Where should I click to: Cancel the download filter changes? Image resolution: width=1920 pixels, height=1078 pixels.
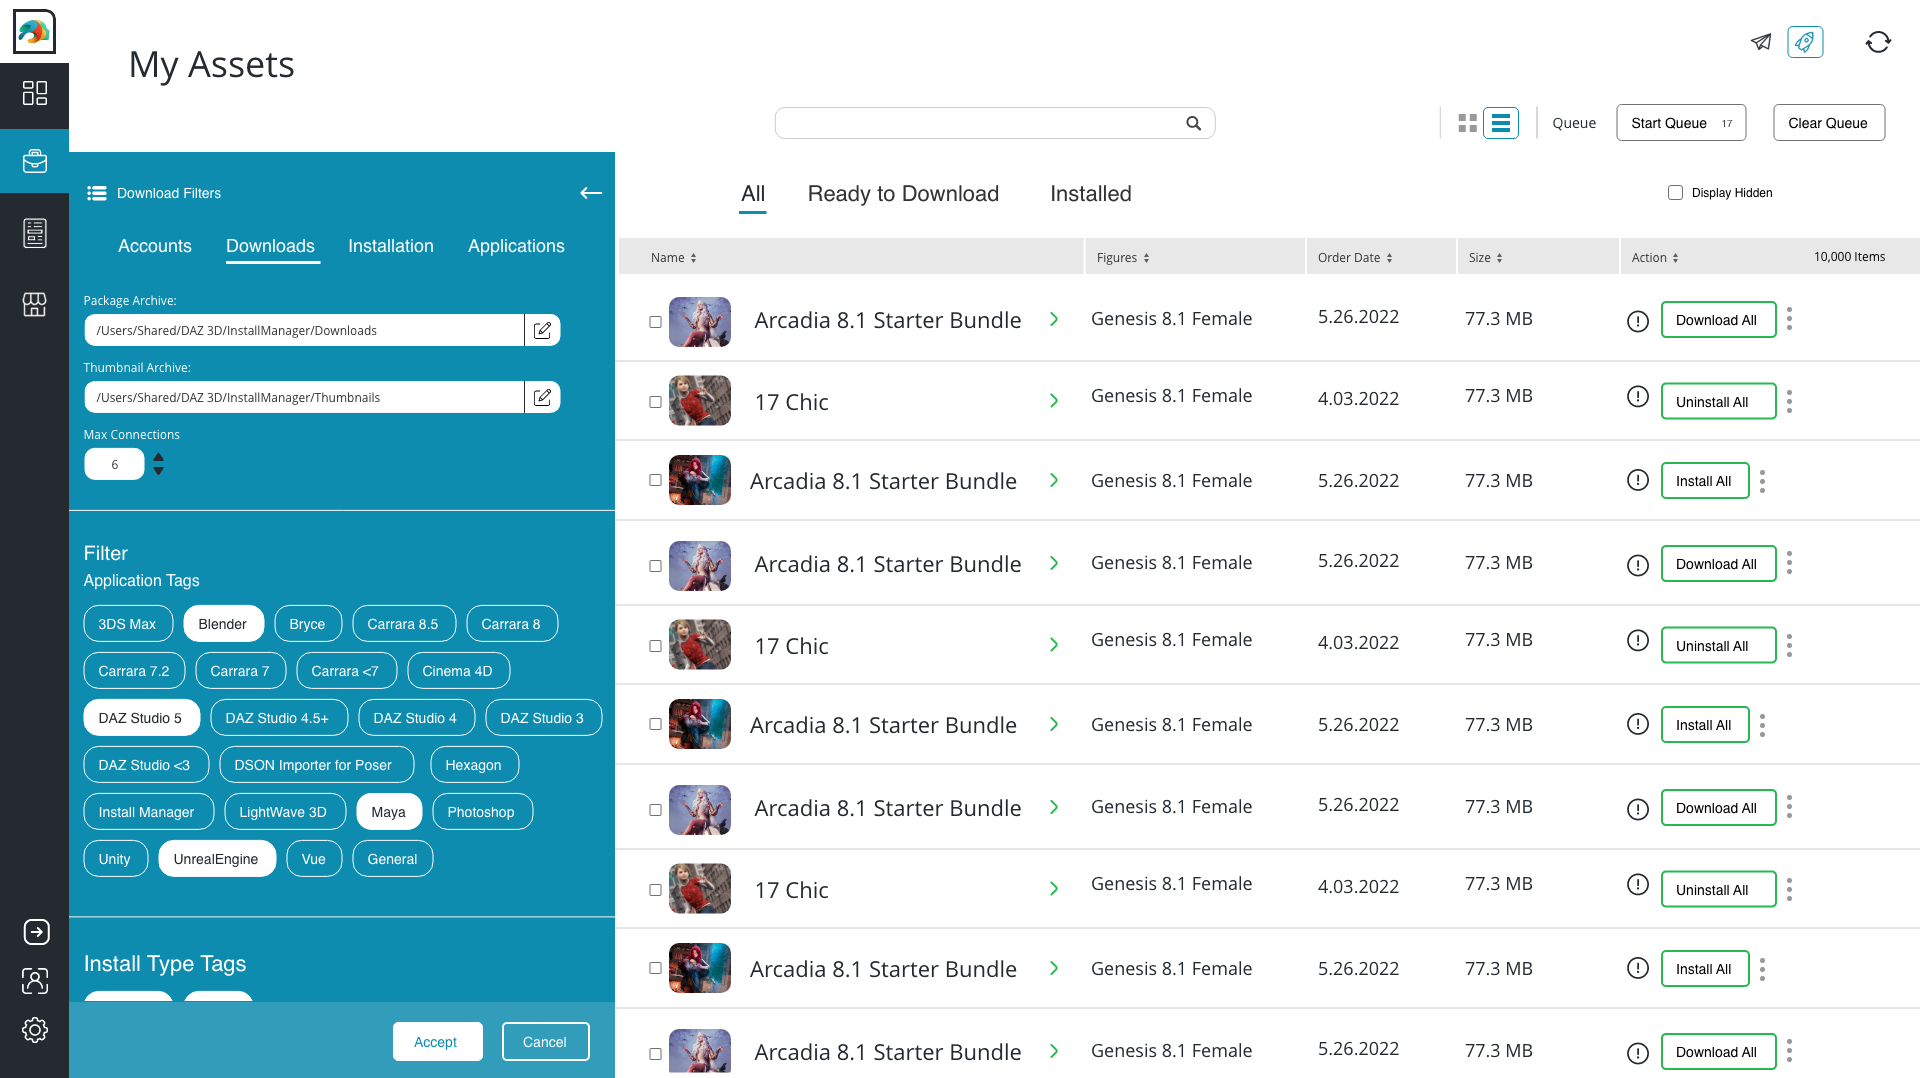point(545,1042)
